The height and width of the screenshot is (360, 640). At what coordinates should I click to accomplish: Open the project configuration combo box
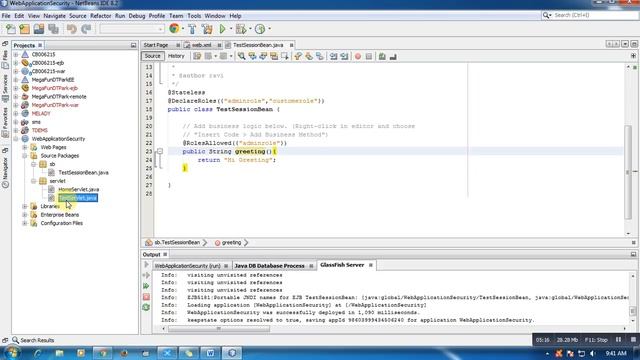coord(132,29)
